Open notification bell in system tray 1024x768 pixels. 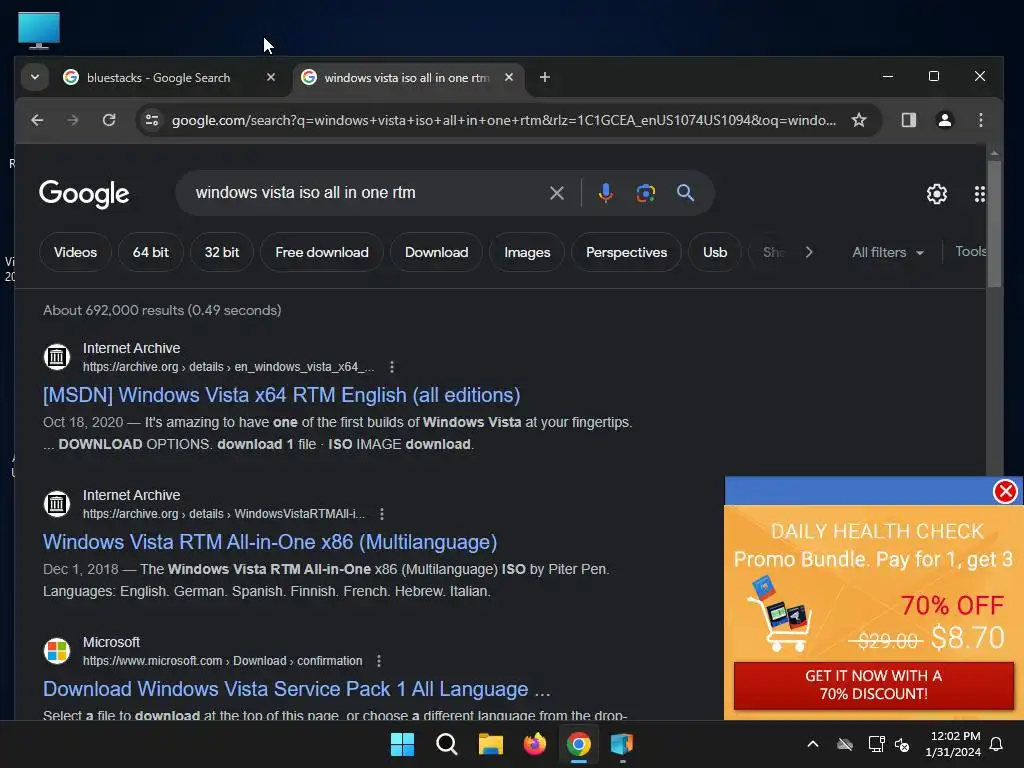997,744
